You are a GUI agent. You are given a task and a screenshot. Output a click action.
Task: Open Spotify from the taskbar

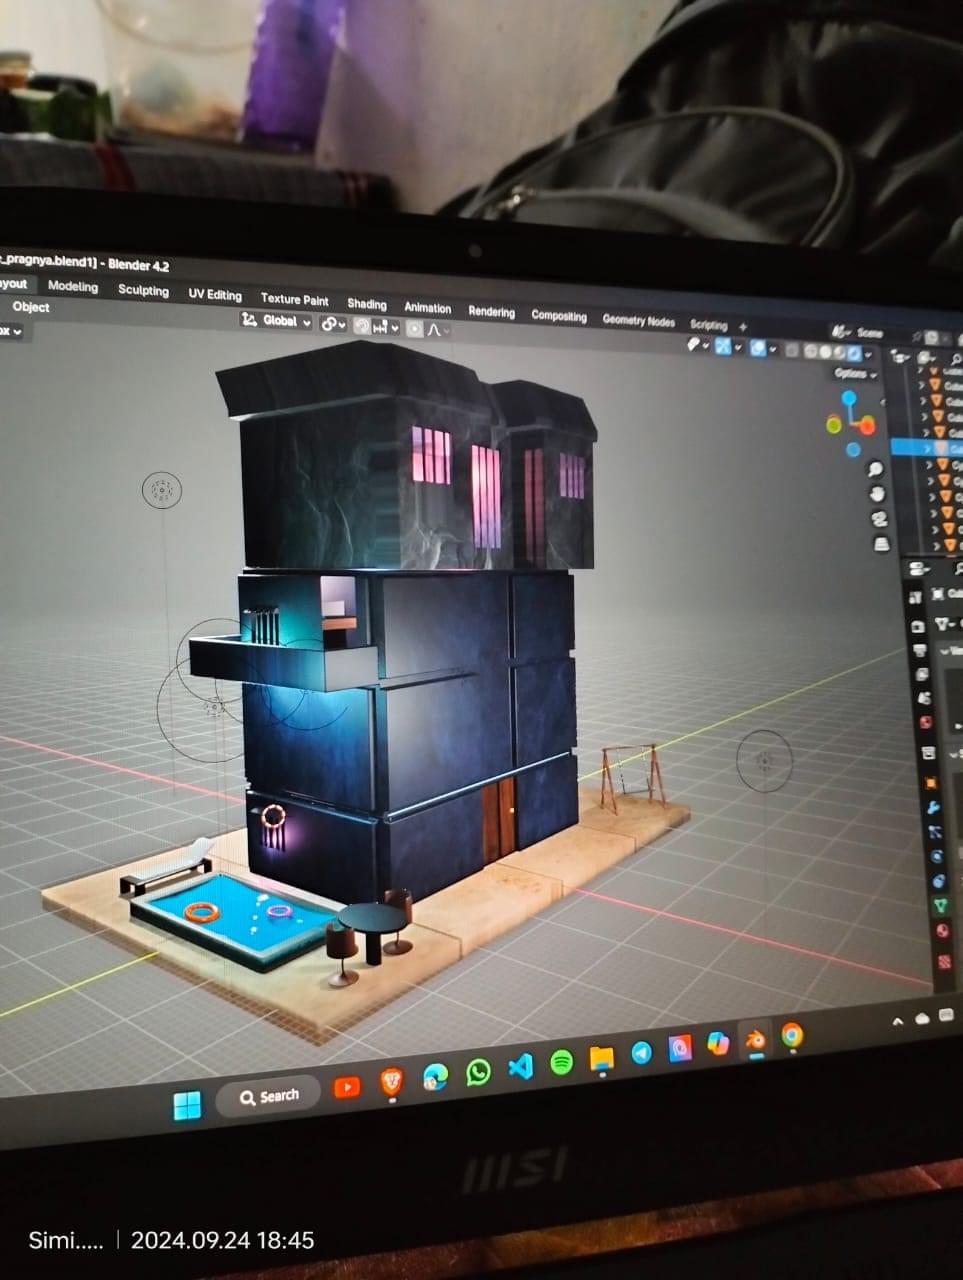point(562,1063)
